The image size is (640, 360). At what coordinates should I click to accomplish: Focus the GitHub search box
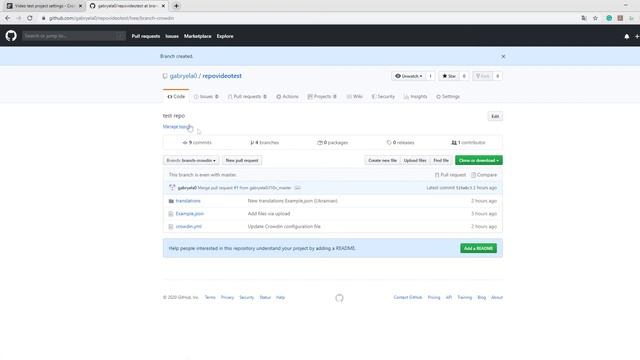pyautogui.click(x=74, y=36)
